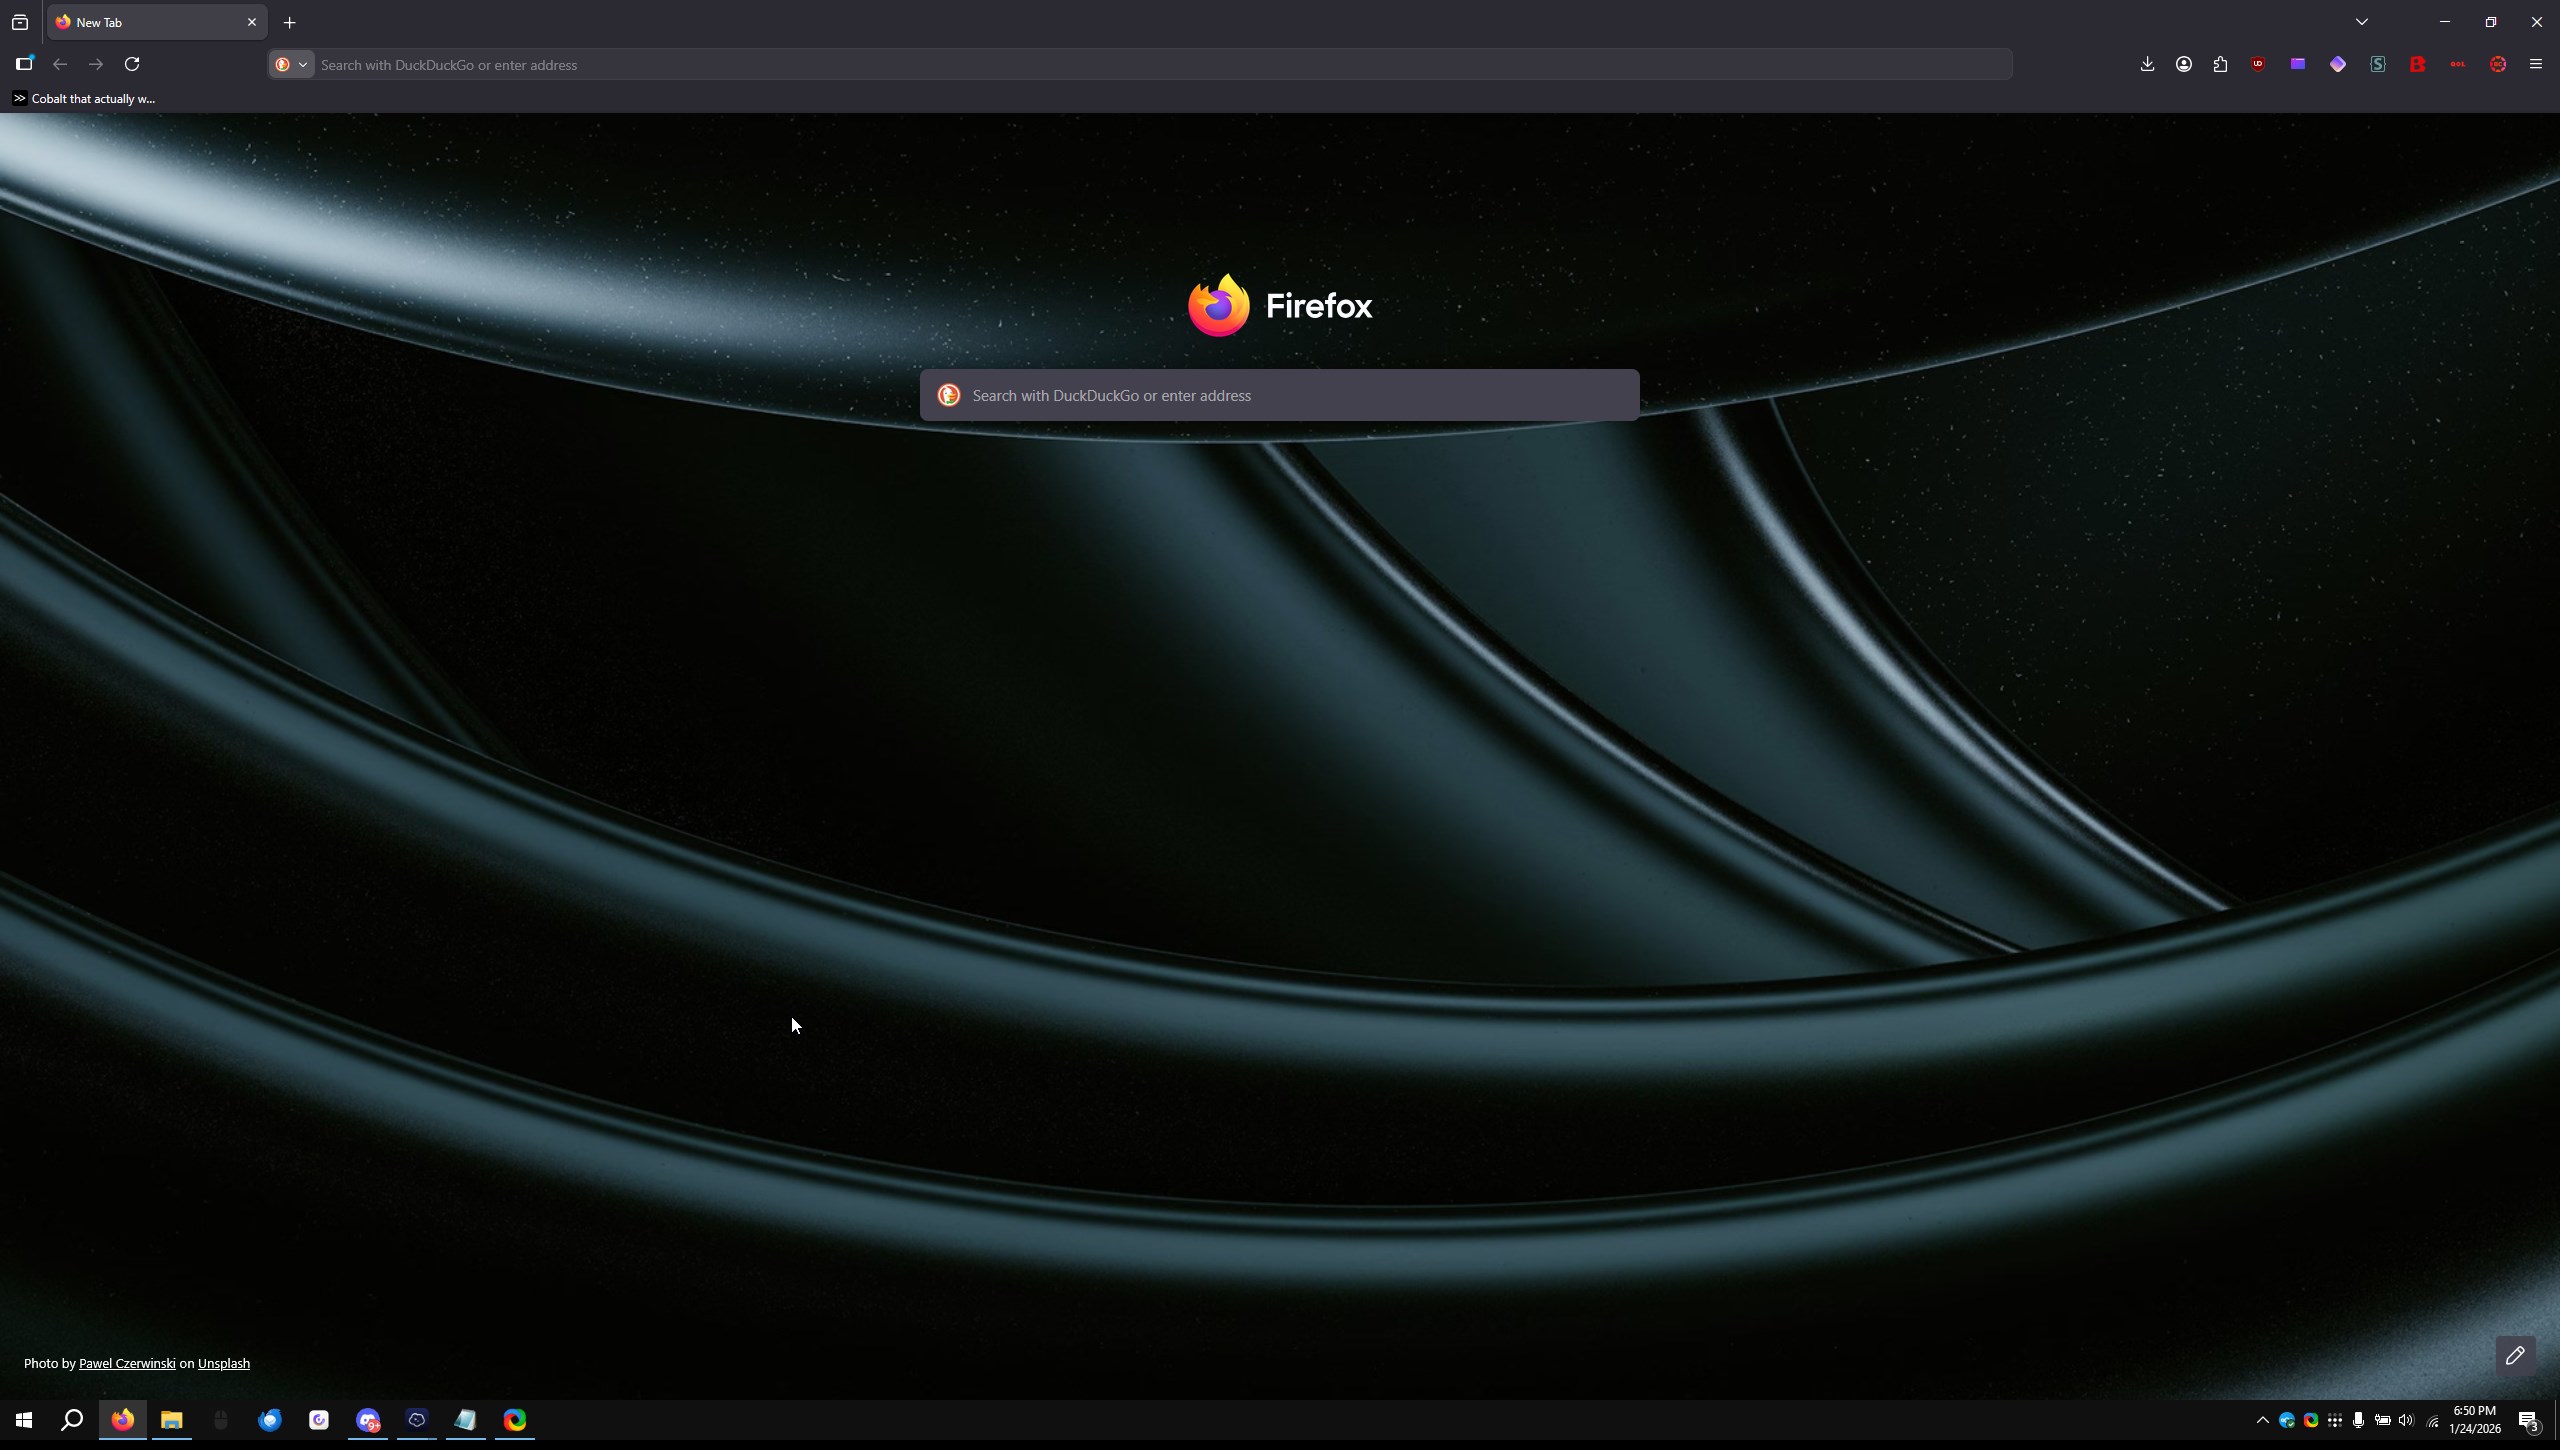
Task: Click the uBlock Origin shield icon
Action: [x=2258, y=64]
